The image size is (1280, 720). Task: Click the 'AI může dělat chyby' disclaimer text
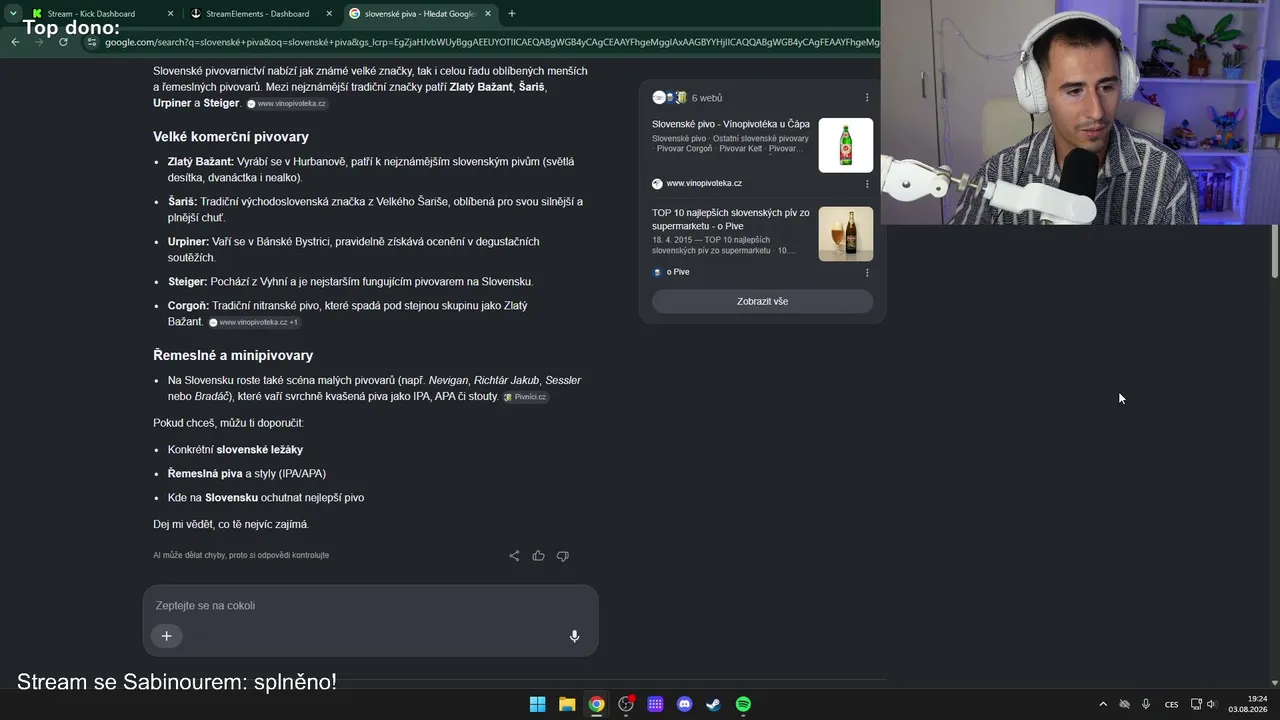[241, 555]
